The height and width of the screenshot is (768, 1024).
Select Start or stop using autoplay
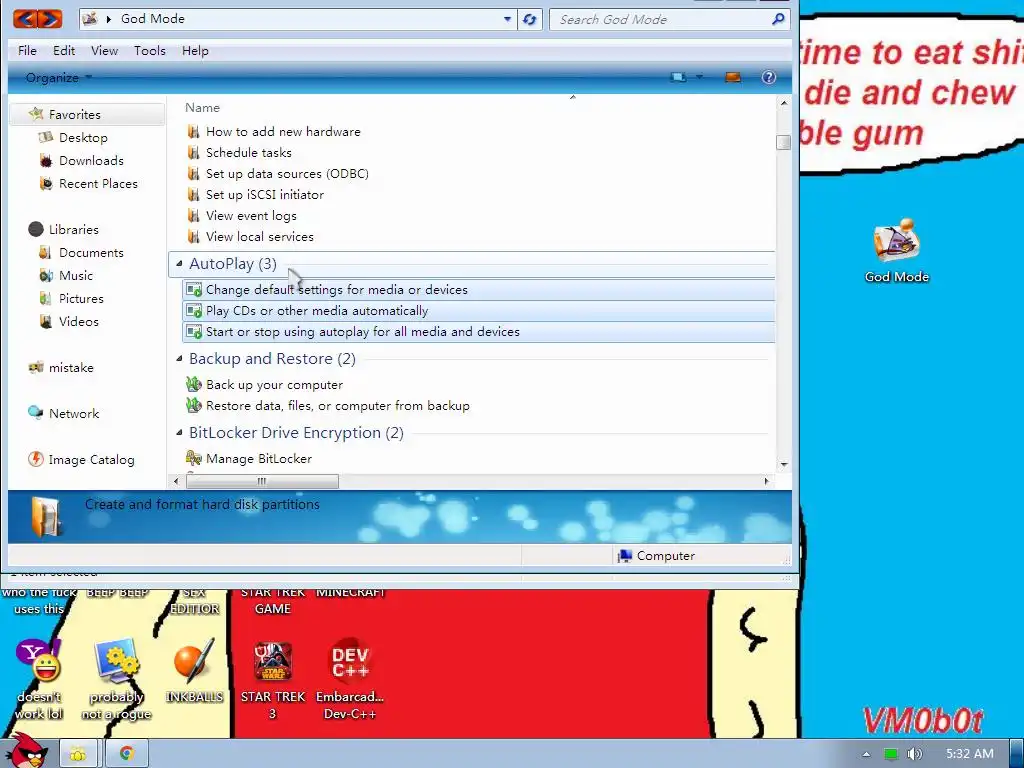(x=479, y=331)
